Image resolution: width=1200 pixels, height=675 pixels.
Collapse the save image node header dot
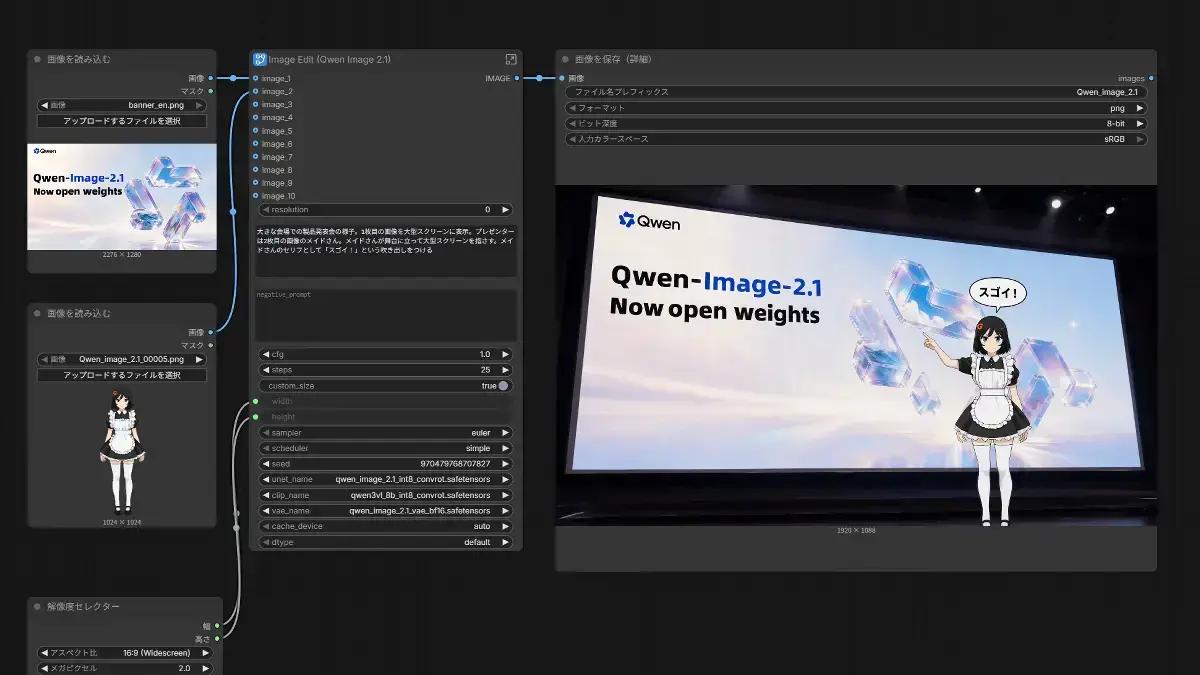tap(565, 59)
